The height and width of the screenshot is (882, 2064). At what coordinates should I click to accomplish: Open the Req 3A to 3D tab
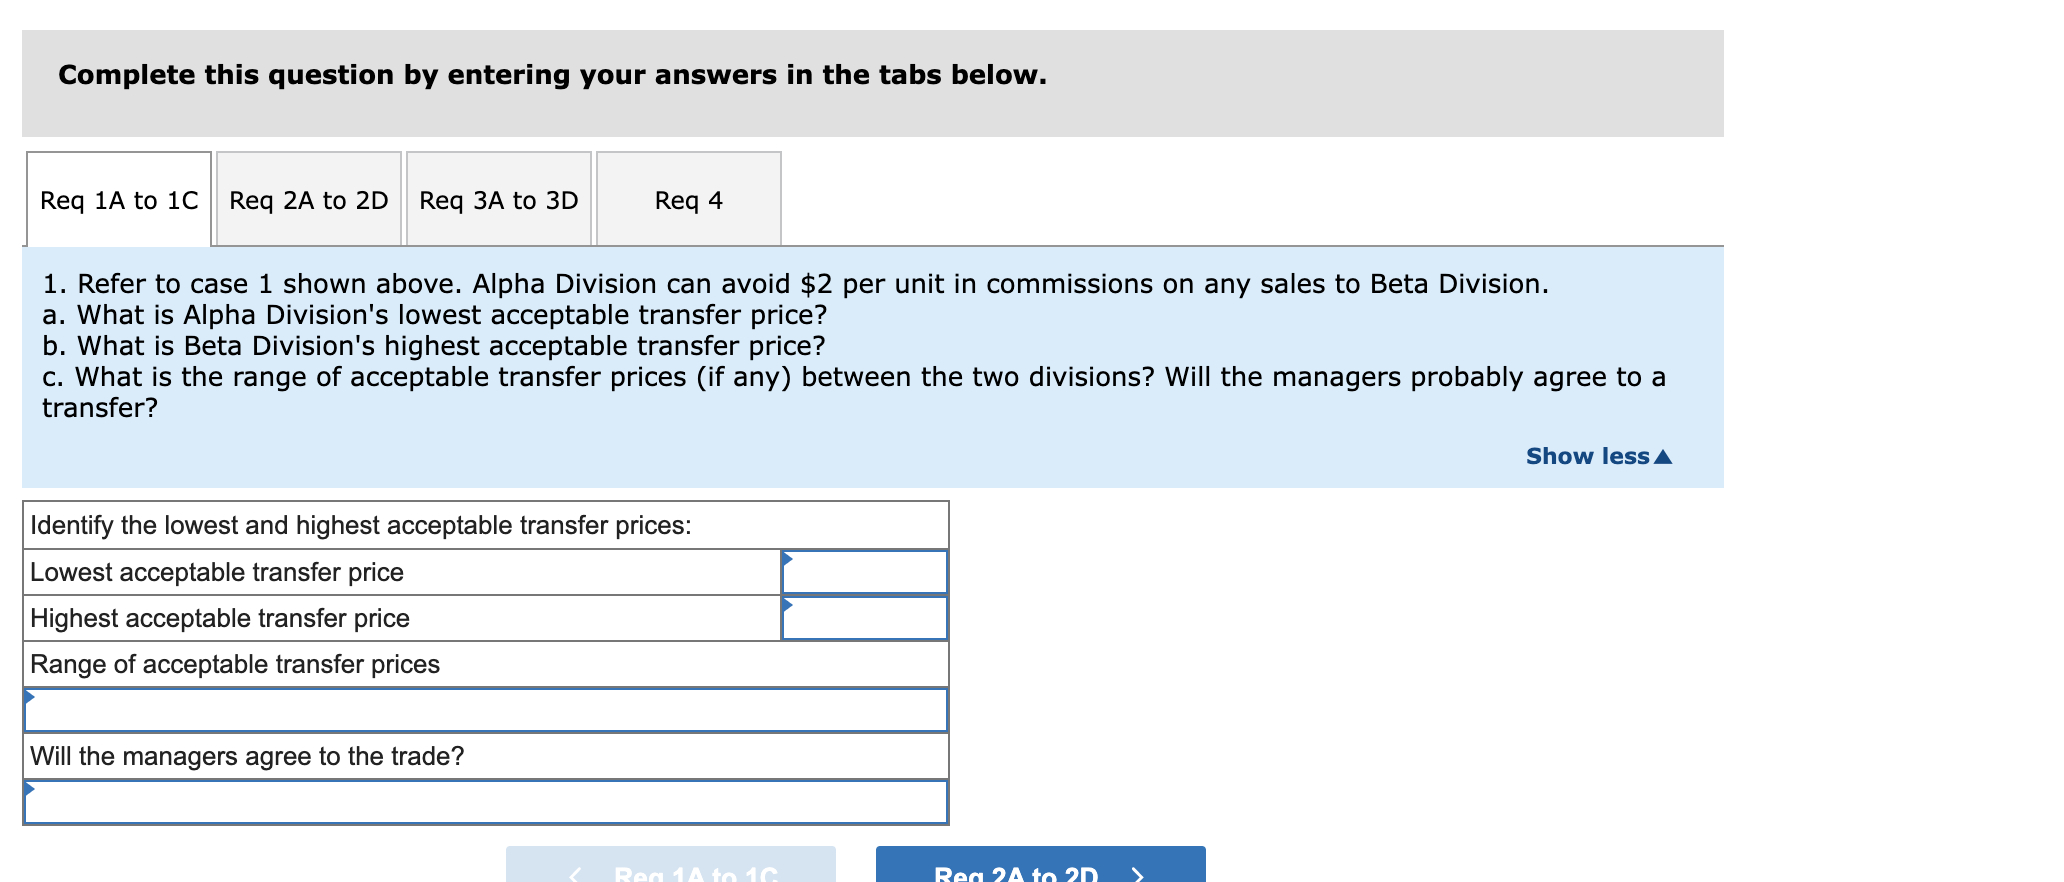click(x=498, y=198)
